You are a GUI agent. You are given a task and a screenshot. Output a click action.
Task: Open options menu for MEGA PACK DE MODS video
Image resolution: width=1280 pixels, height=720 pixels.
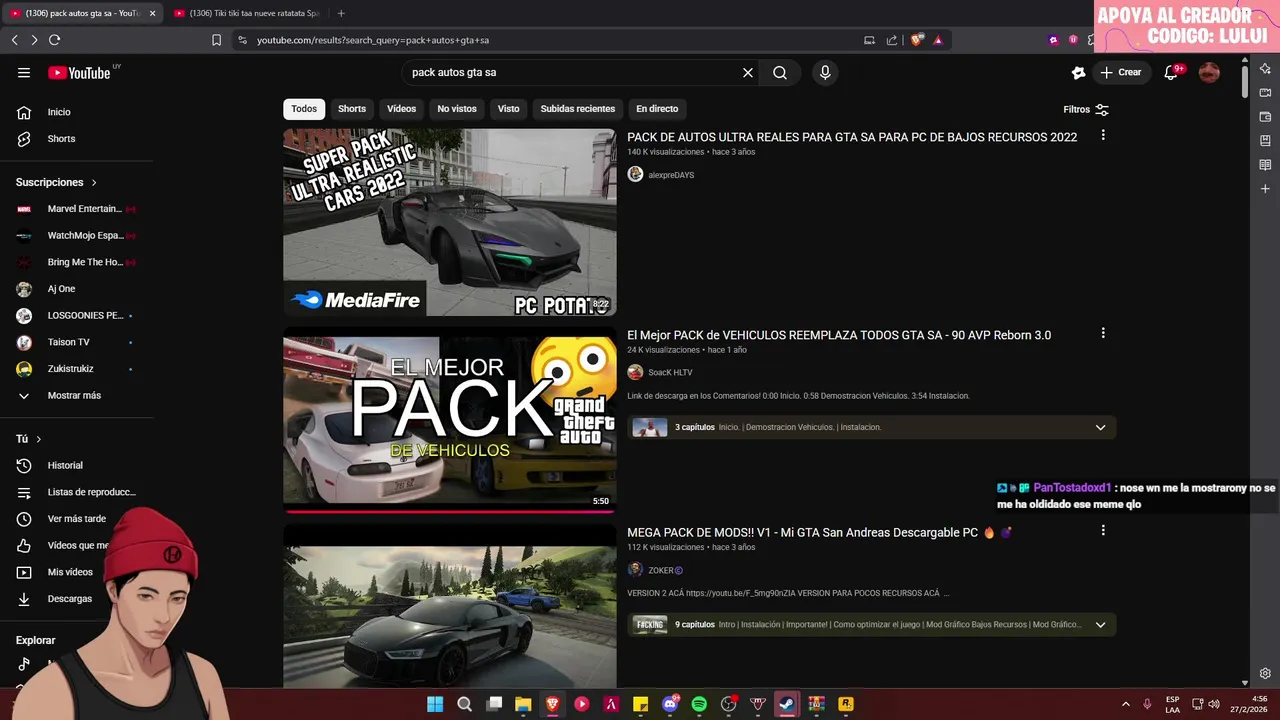point(1103,531)
